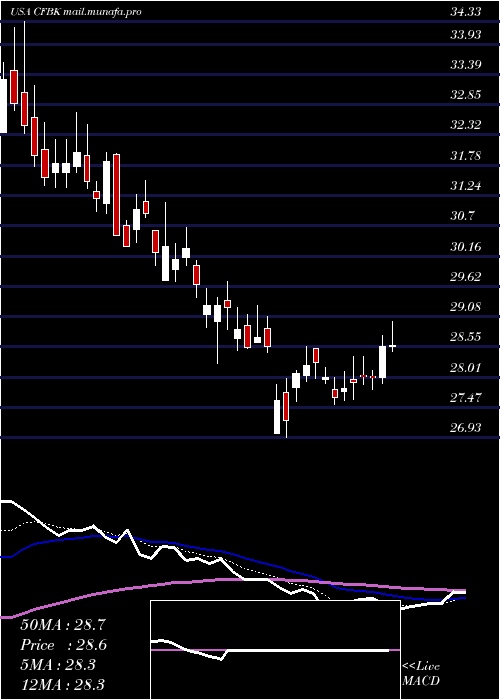Select the 31.24 price axis label

(x=466, y=185)
